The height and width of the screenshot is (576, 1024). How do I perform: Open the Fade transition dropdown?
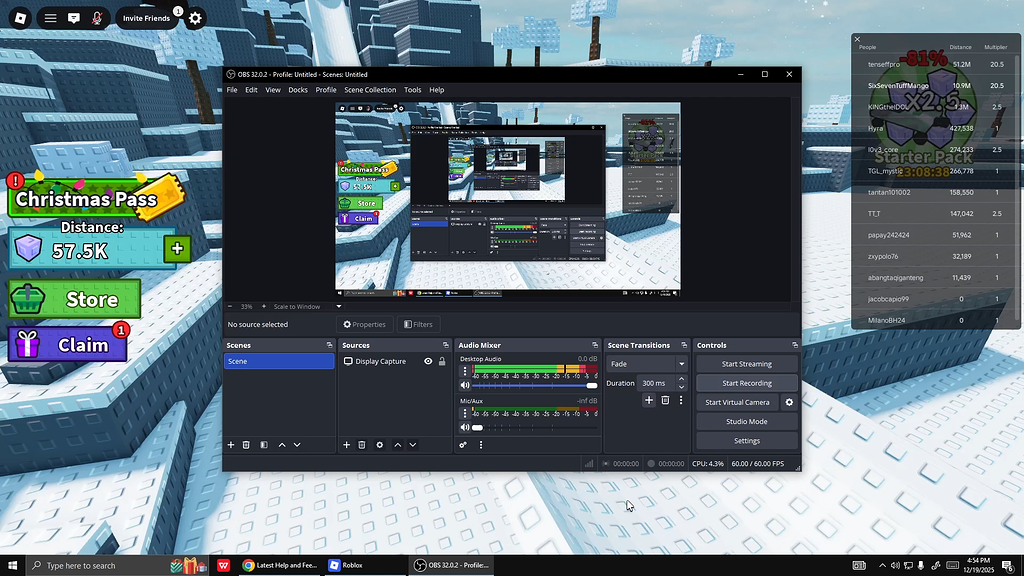tap(681, 364)
